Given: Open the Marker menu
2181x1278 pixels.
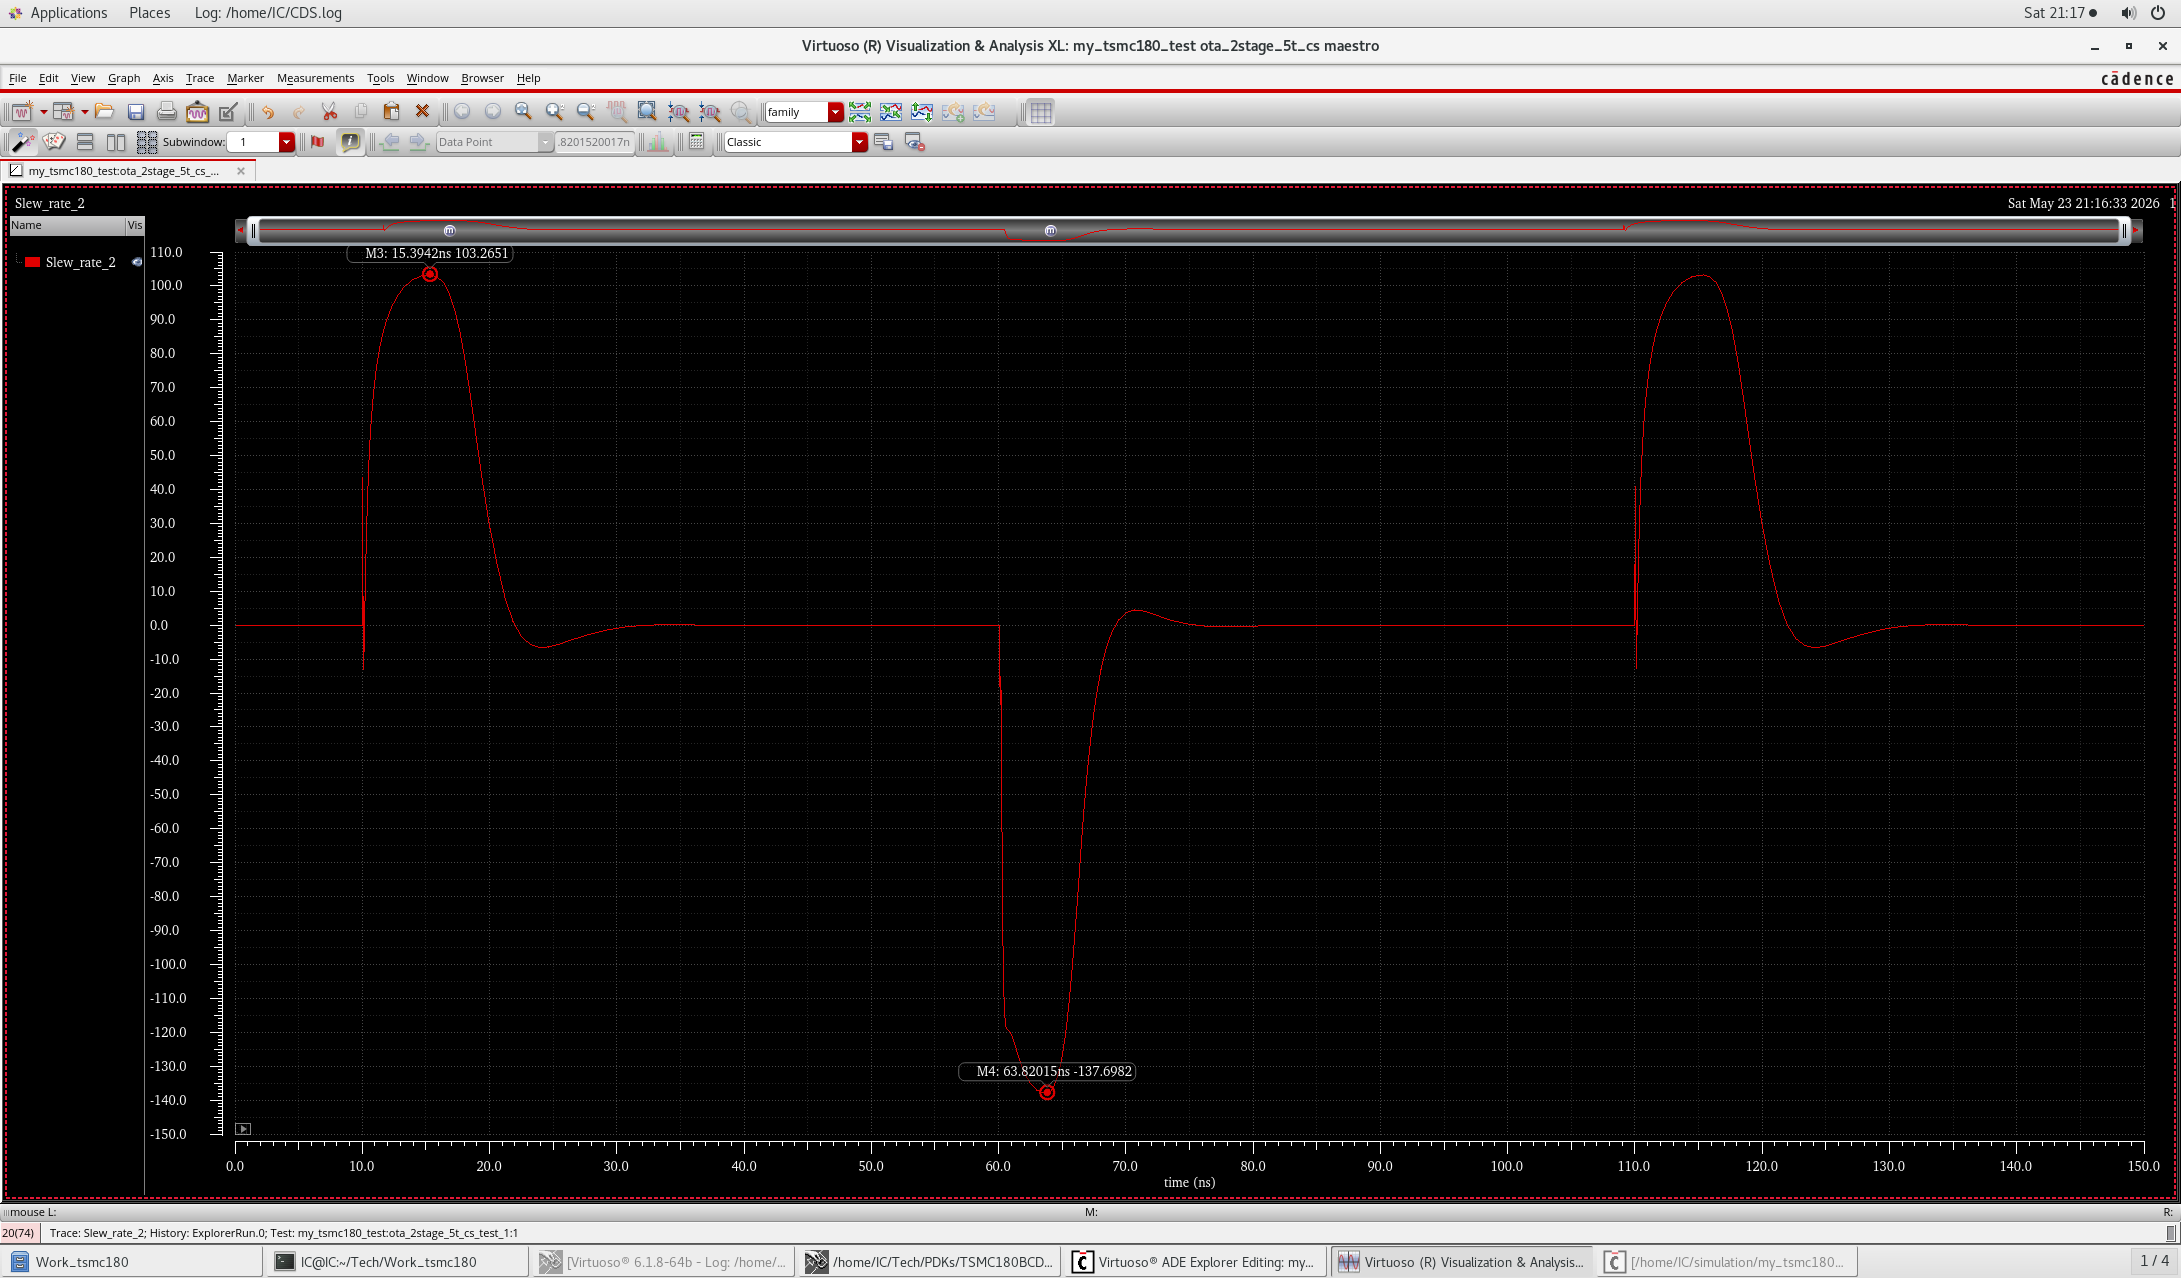Looking at the screenshot, I should click(x=245, y=78).
